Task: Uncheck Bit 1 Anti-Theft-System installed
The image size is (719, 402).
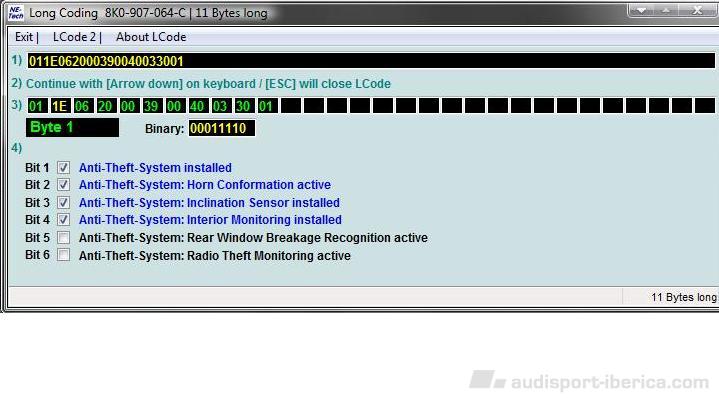Action: 63,167
